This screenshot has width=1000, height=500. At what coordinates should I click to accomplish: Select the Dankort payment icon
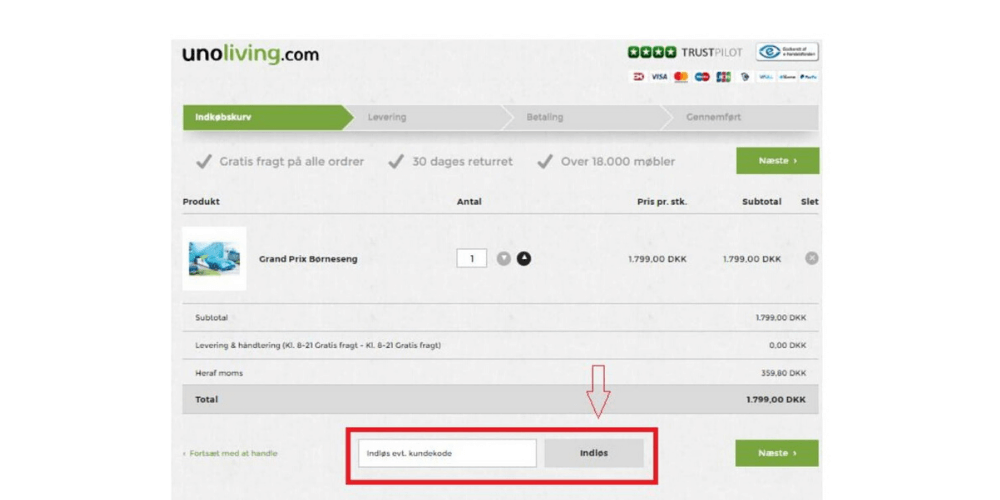pyautogui.click(x=638, y=77)
